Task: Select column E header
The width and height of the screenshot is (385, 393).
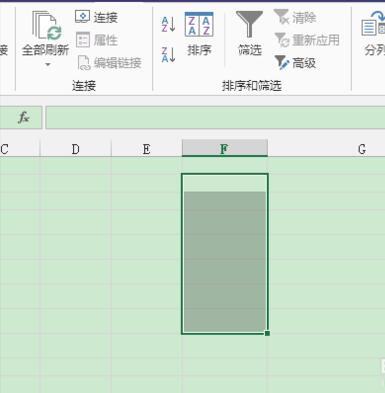Action: coord(147,149)
